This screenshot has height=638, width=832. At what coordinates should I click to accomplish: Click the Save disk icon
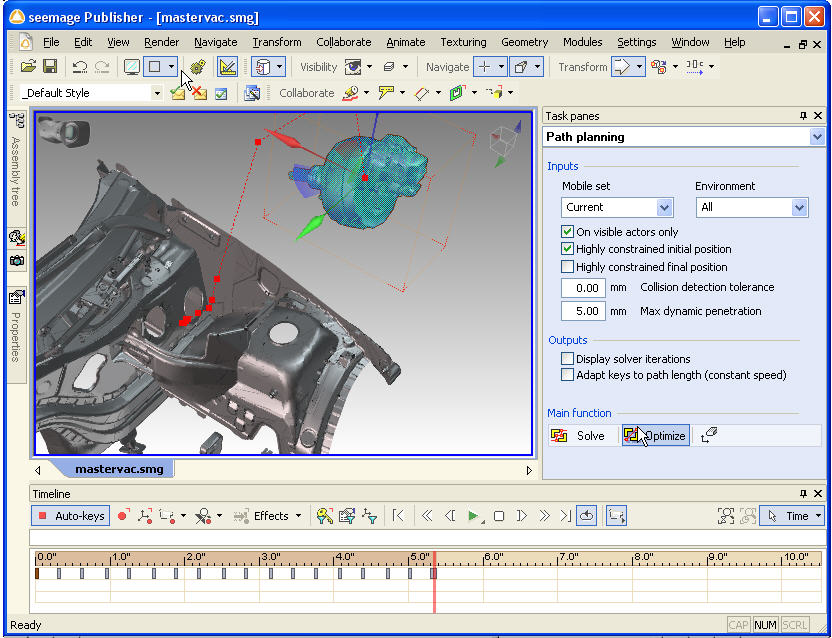point(50,67)
